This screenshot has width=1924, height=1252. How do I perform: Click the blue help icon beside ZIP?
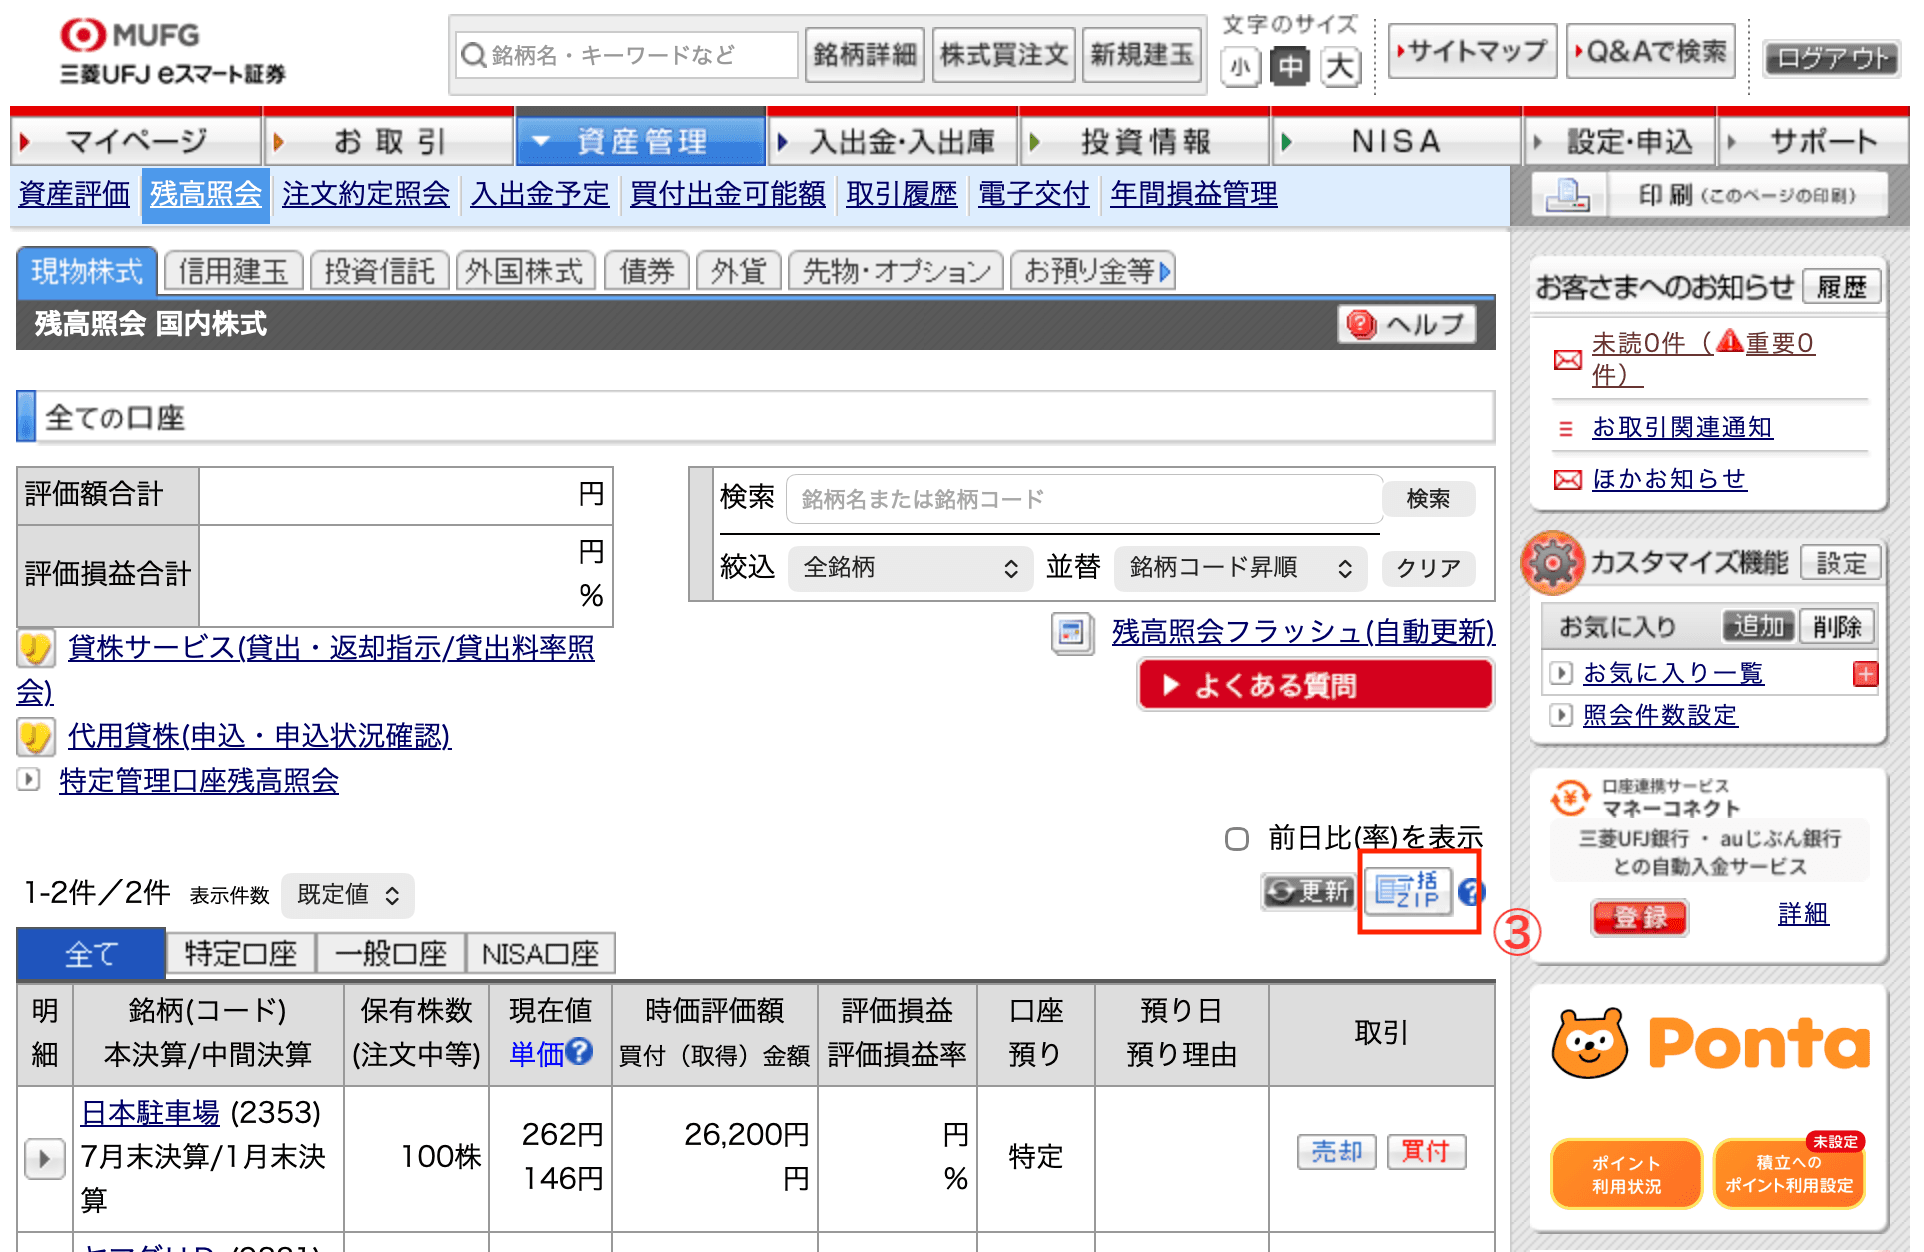click(1470, 892)
